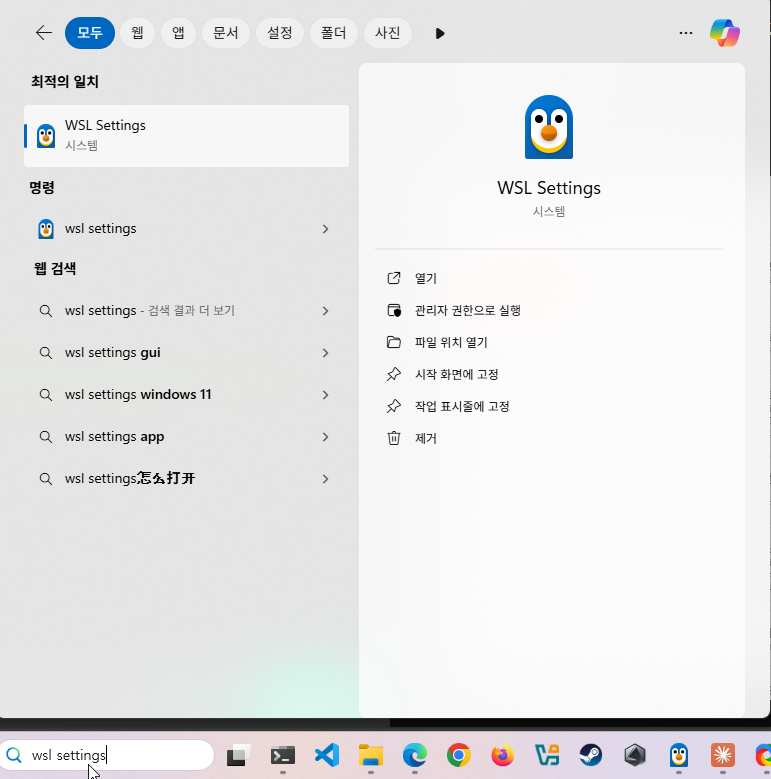Choose 관리자 권한으로 실행
This screenshot has width=771, height=779.
tap(467, 311)
